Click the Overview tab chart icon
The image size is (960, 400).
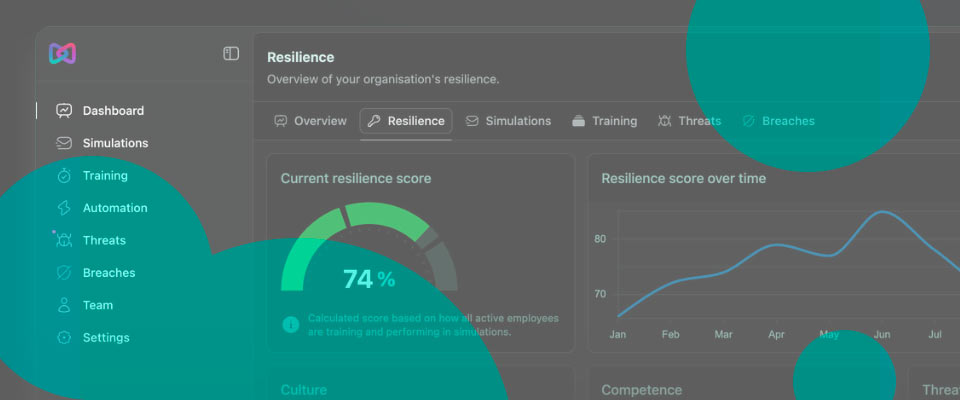coord(280,121)
